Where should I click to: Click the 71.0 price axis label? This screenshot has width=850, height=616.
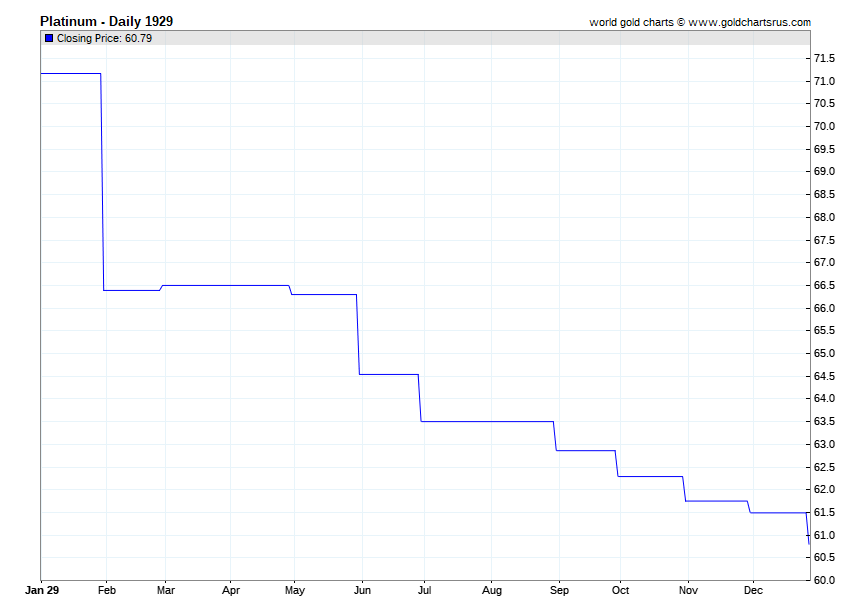click(825, 81)
